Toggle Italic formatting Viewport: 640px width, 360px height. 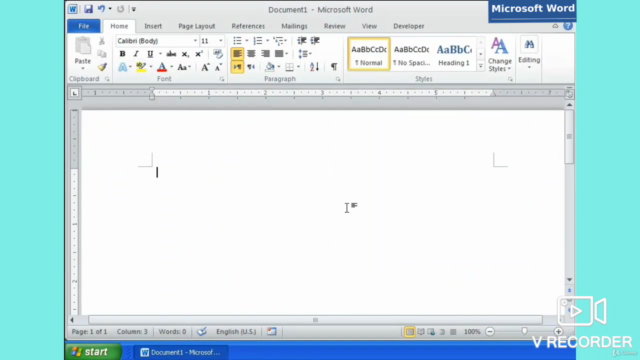(x=136, y=54)
